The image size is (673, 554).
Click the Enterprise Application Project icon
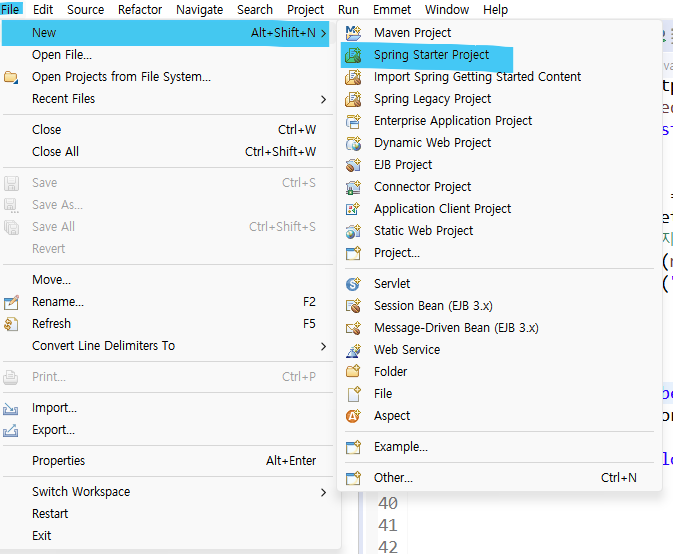click(353, 121)
